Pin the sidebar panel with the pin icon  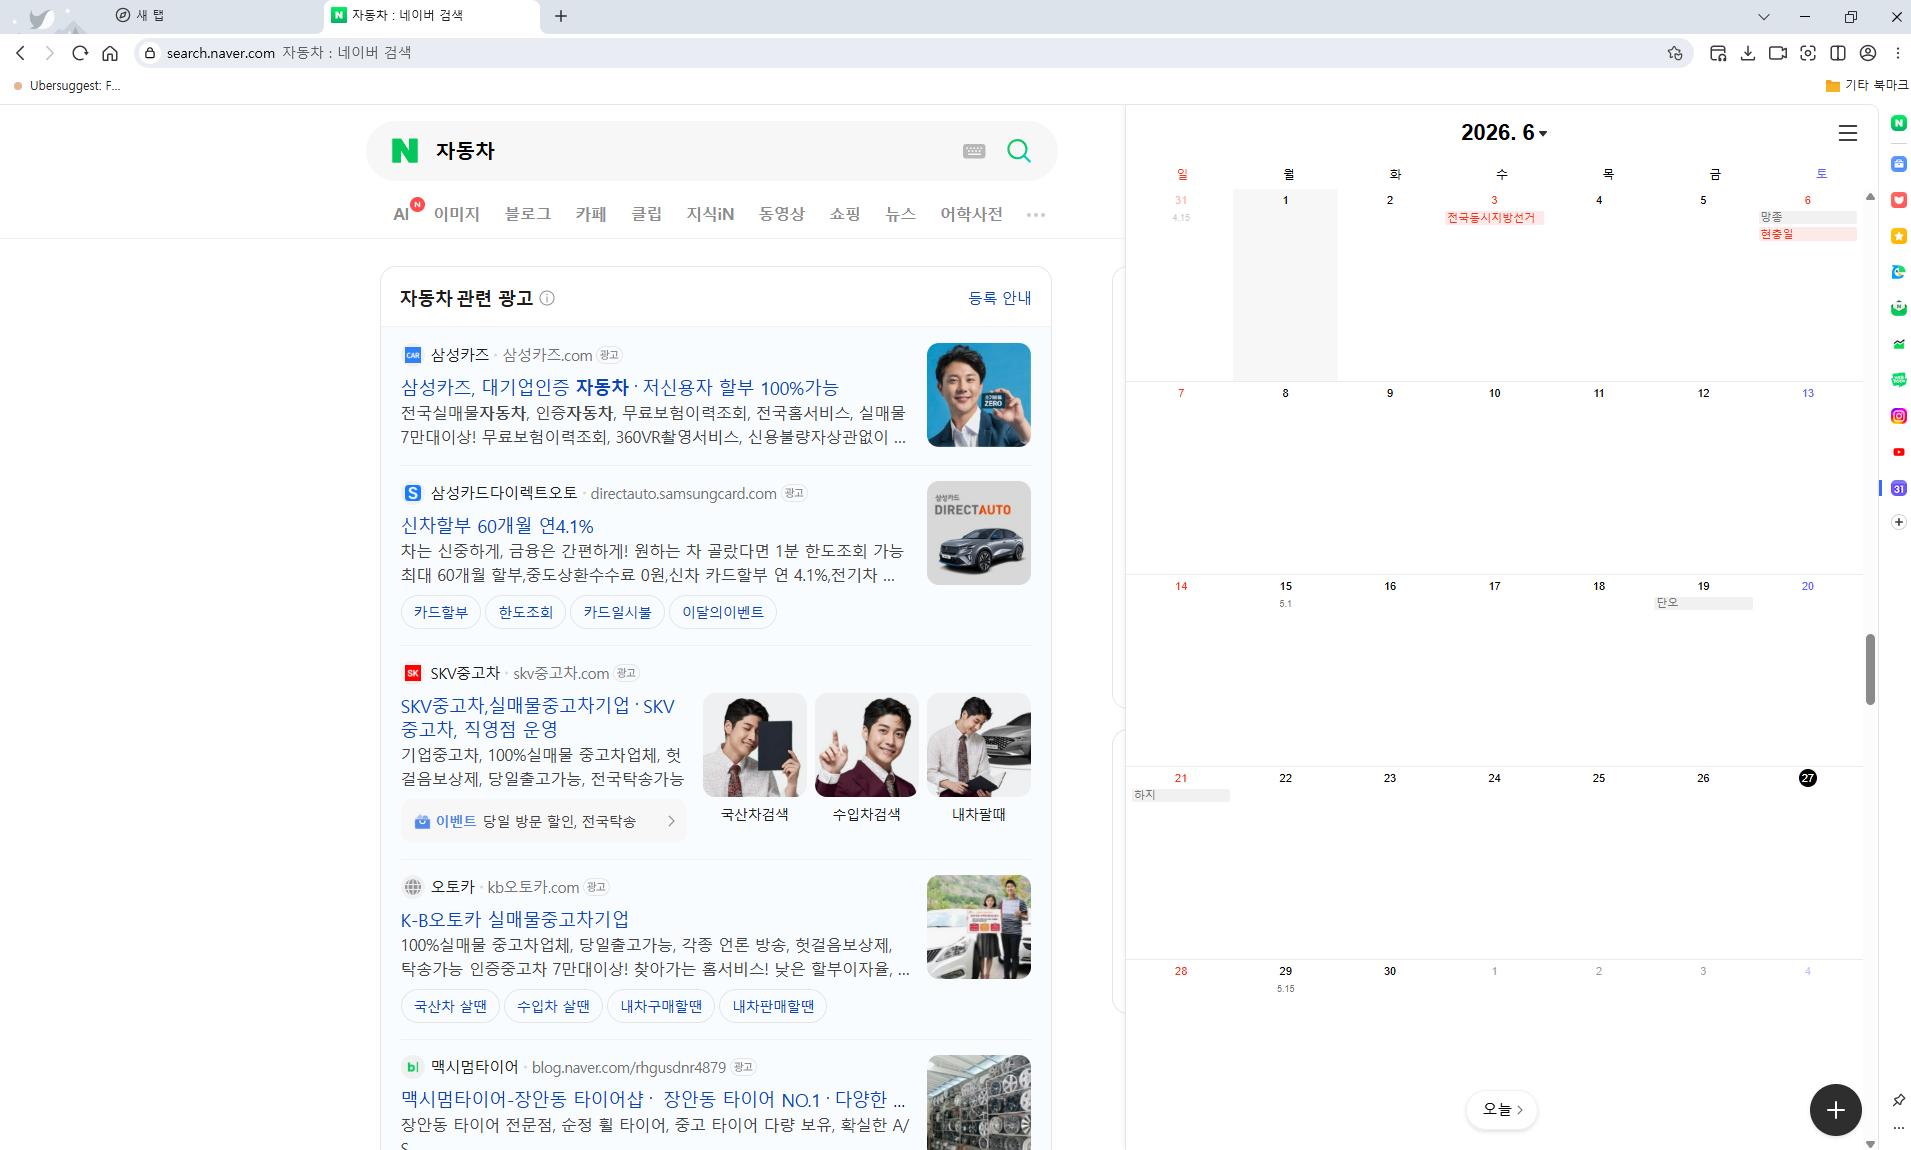pyautogui.click(x=1898, y=1100)
